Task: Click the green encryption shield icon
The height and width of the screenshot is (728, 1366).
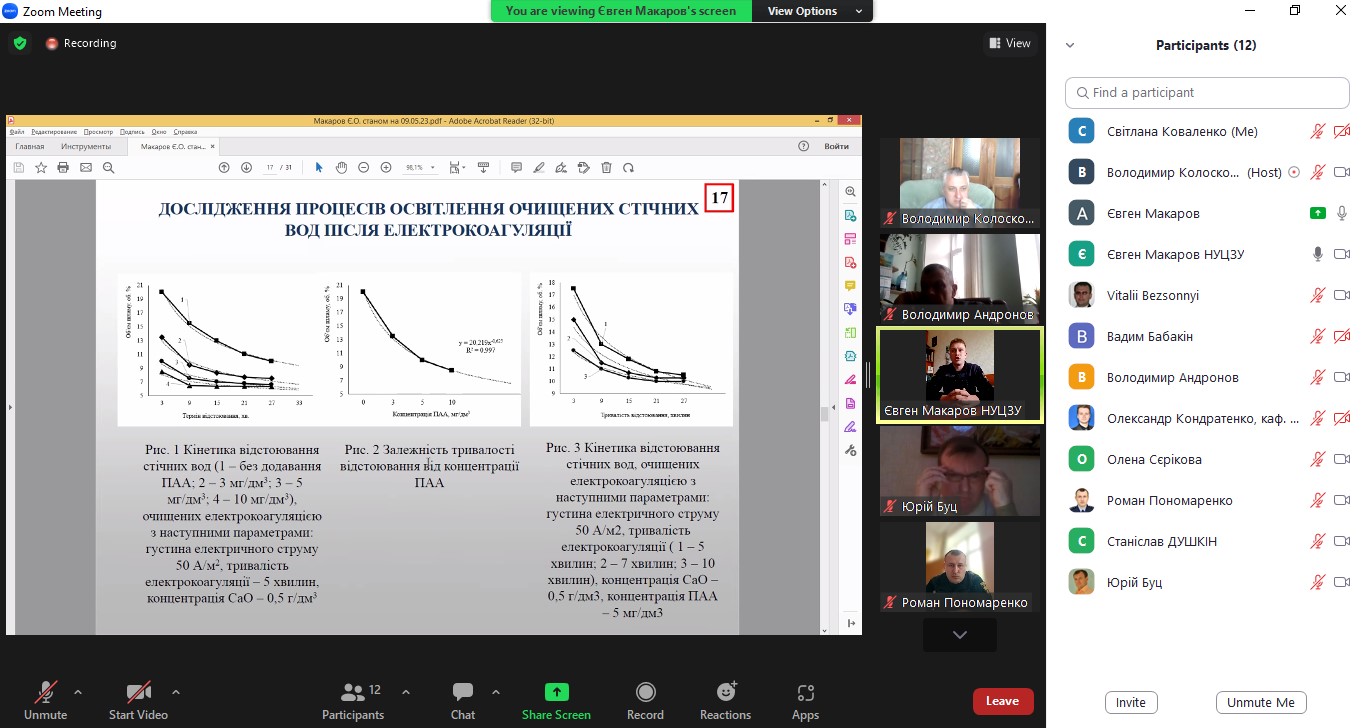Action: 20,44
